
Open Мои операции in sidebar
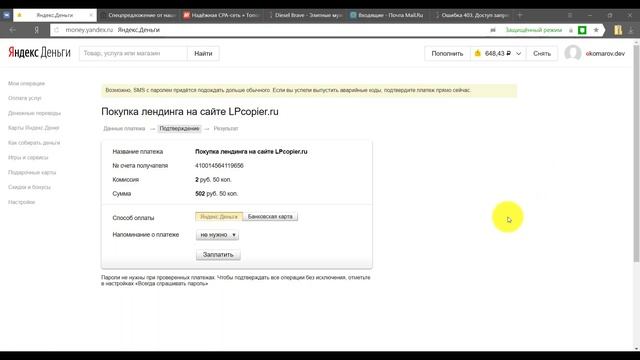(x=27, y=83)
